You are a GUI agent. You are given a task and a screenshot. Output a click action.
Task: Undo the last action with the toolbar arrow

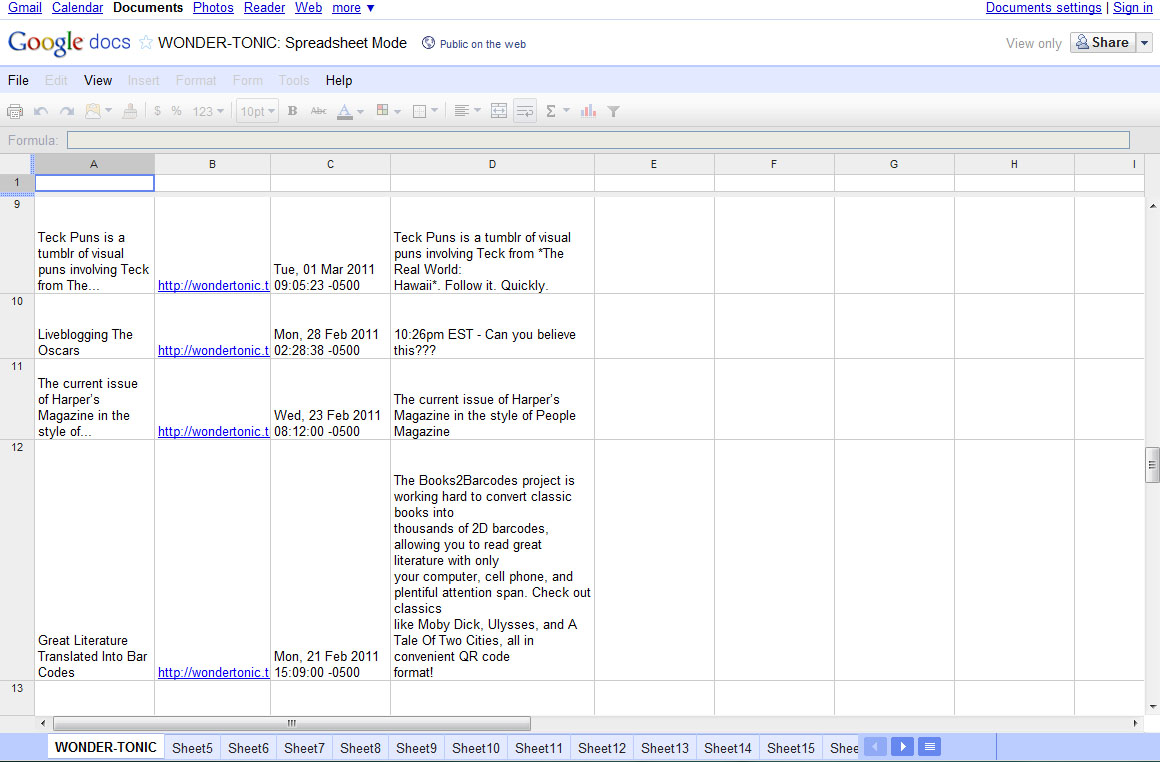tap(41, 111)
